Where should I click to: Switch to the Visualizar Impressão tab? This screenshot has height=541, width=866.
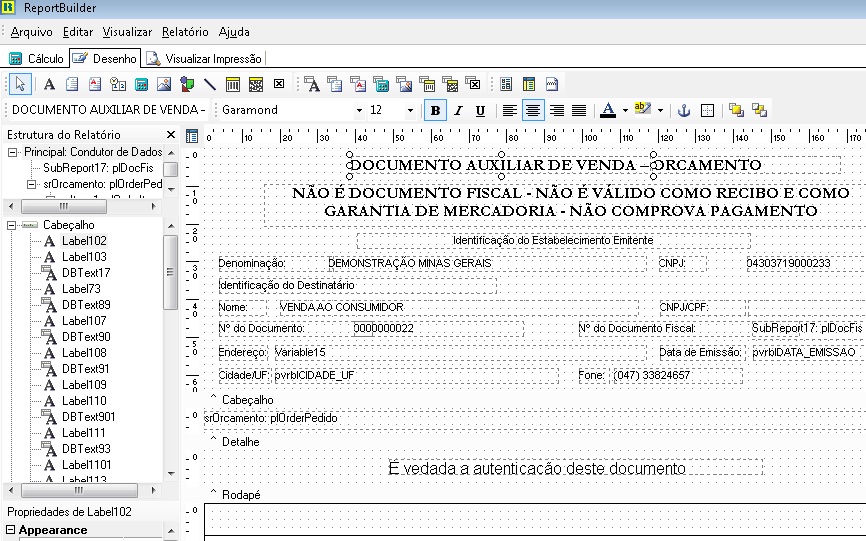204,59
